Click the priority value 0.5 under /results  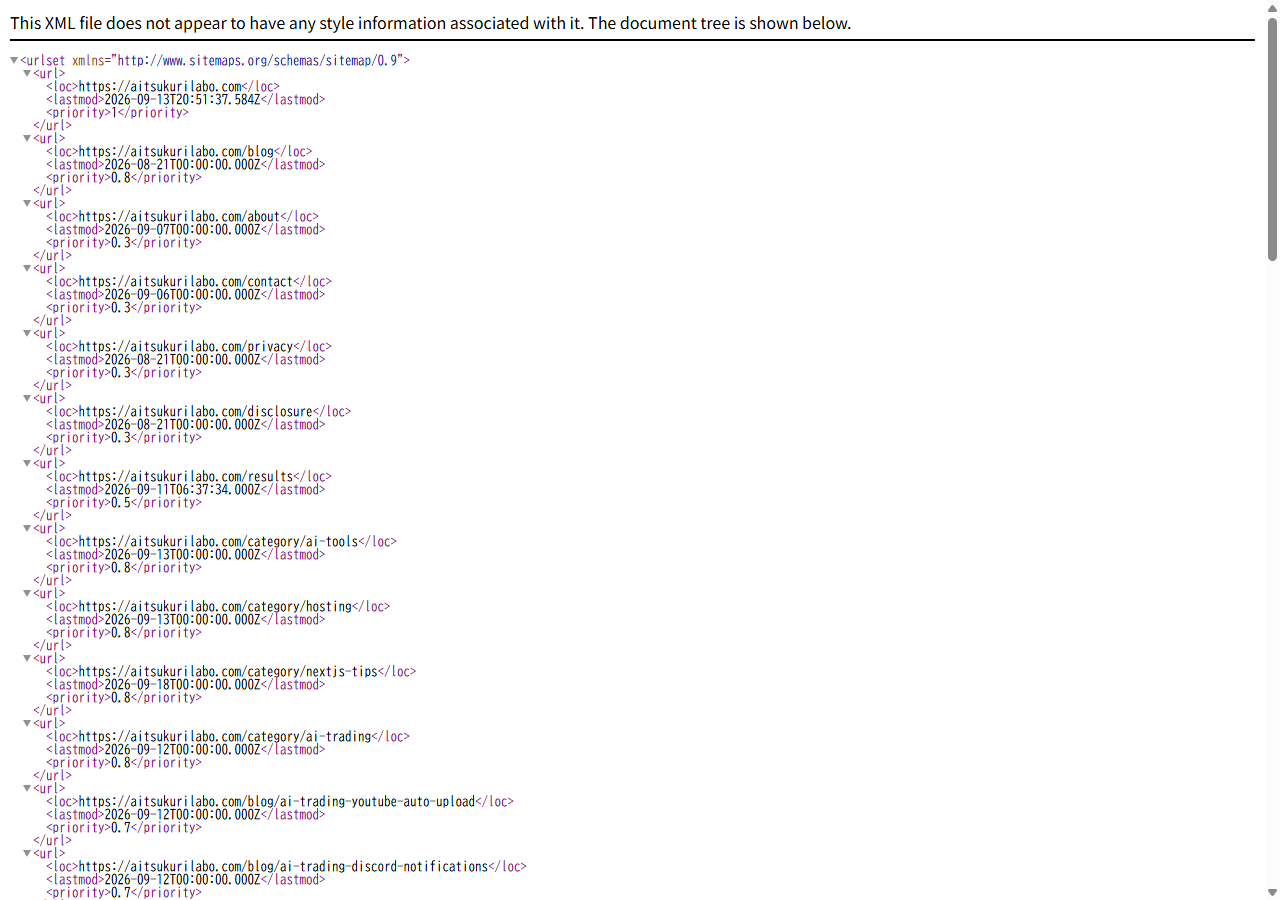pyautogui.click(x=121, y=503)
